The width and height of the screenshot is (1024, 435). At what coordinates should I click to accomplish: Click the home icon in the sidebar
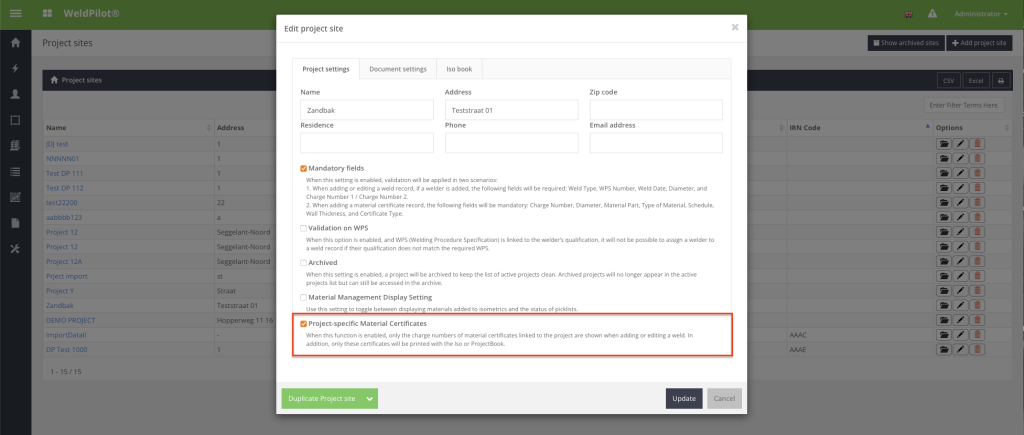15,43
